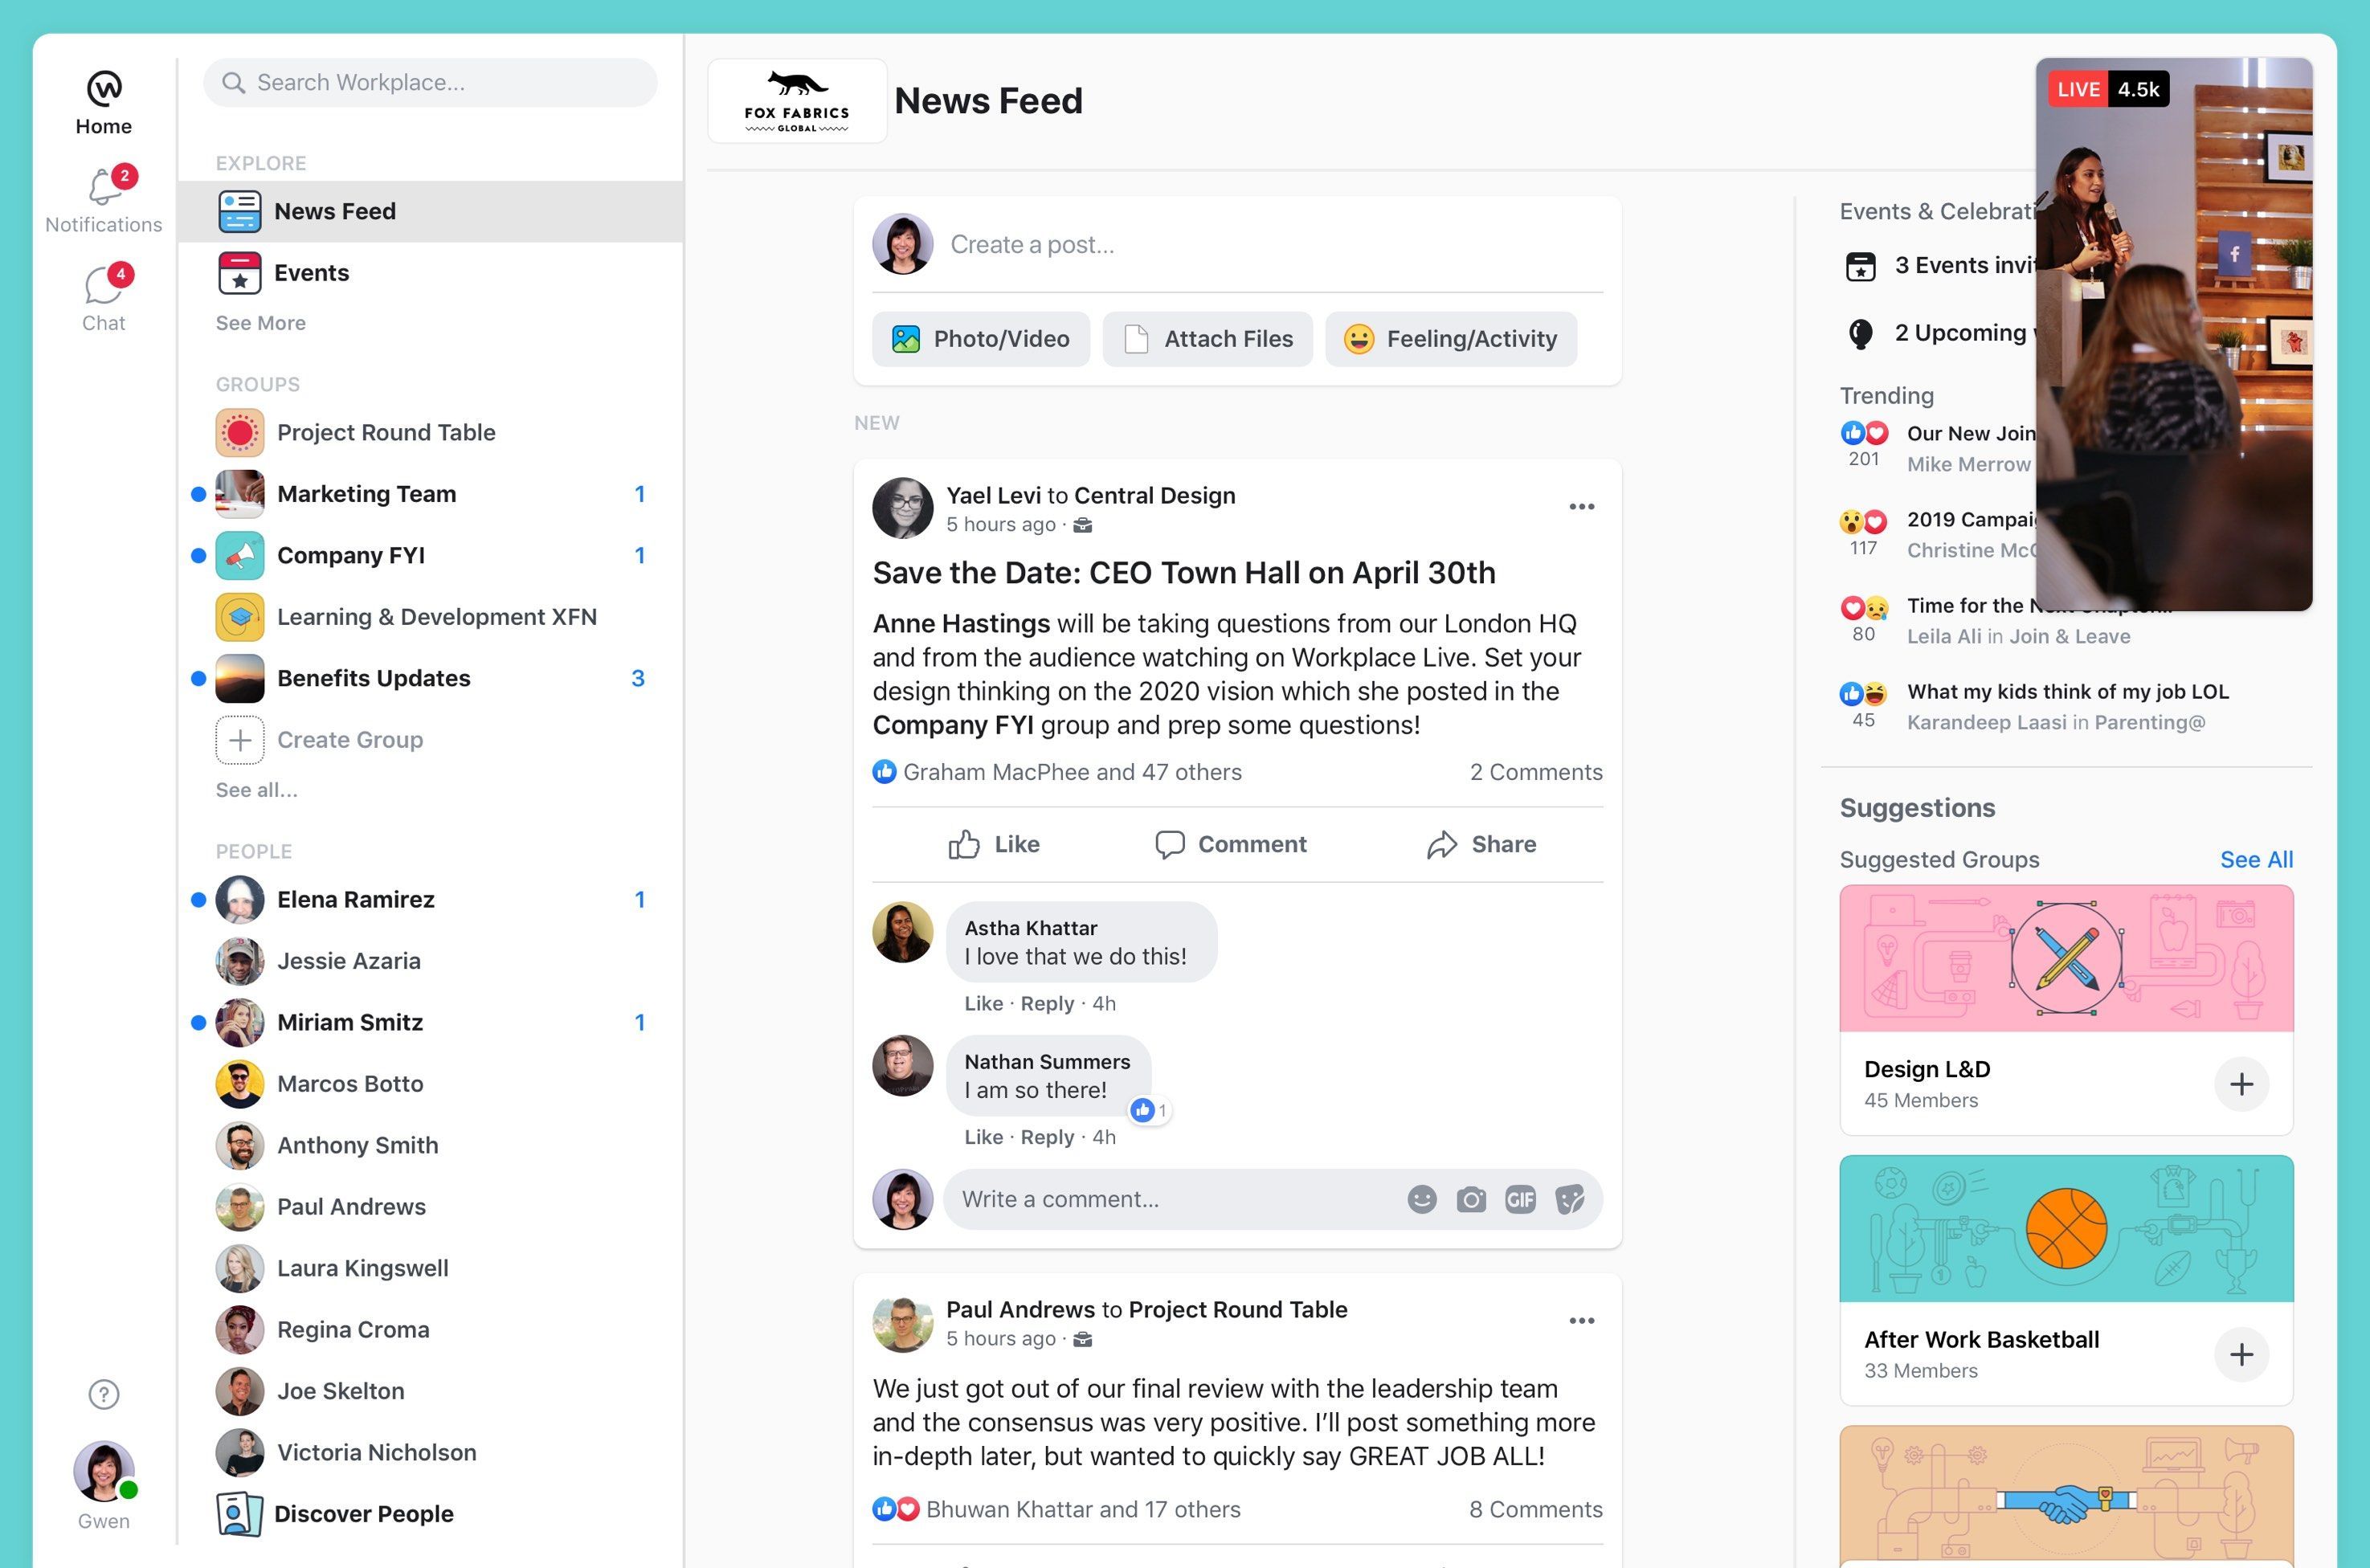
Task: Open Company FYI group
Action: pyautogui.click(x=431, y=556)
